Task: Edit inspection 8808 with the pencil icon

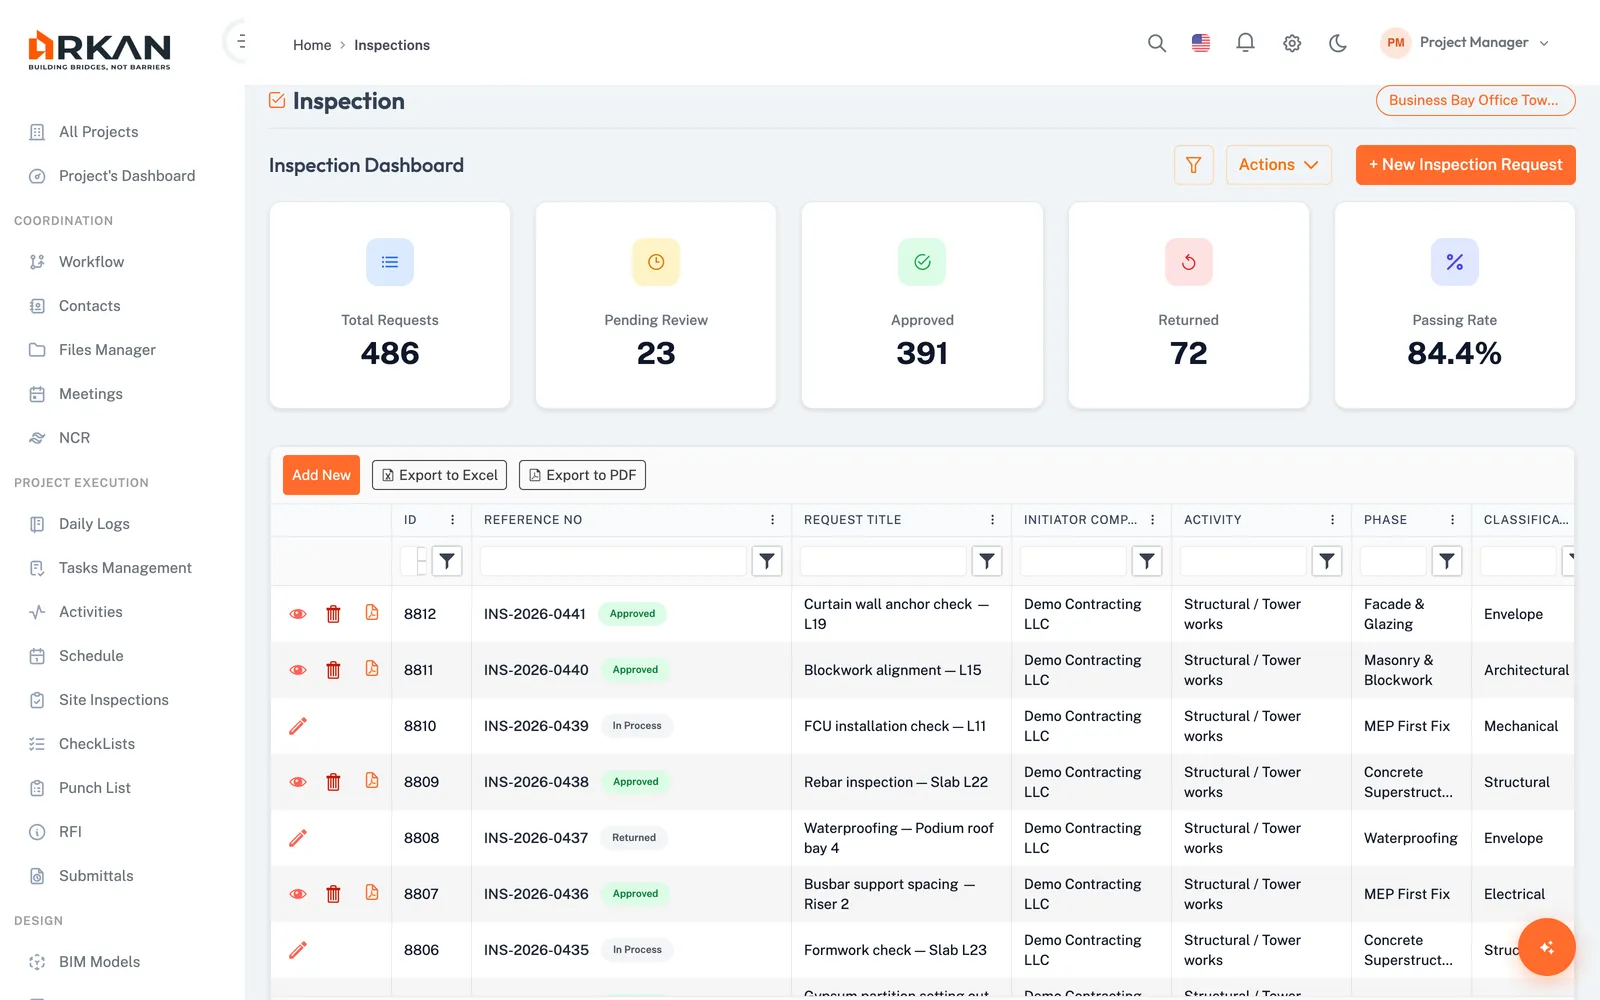Action: pos(298,838)
